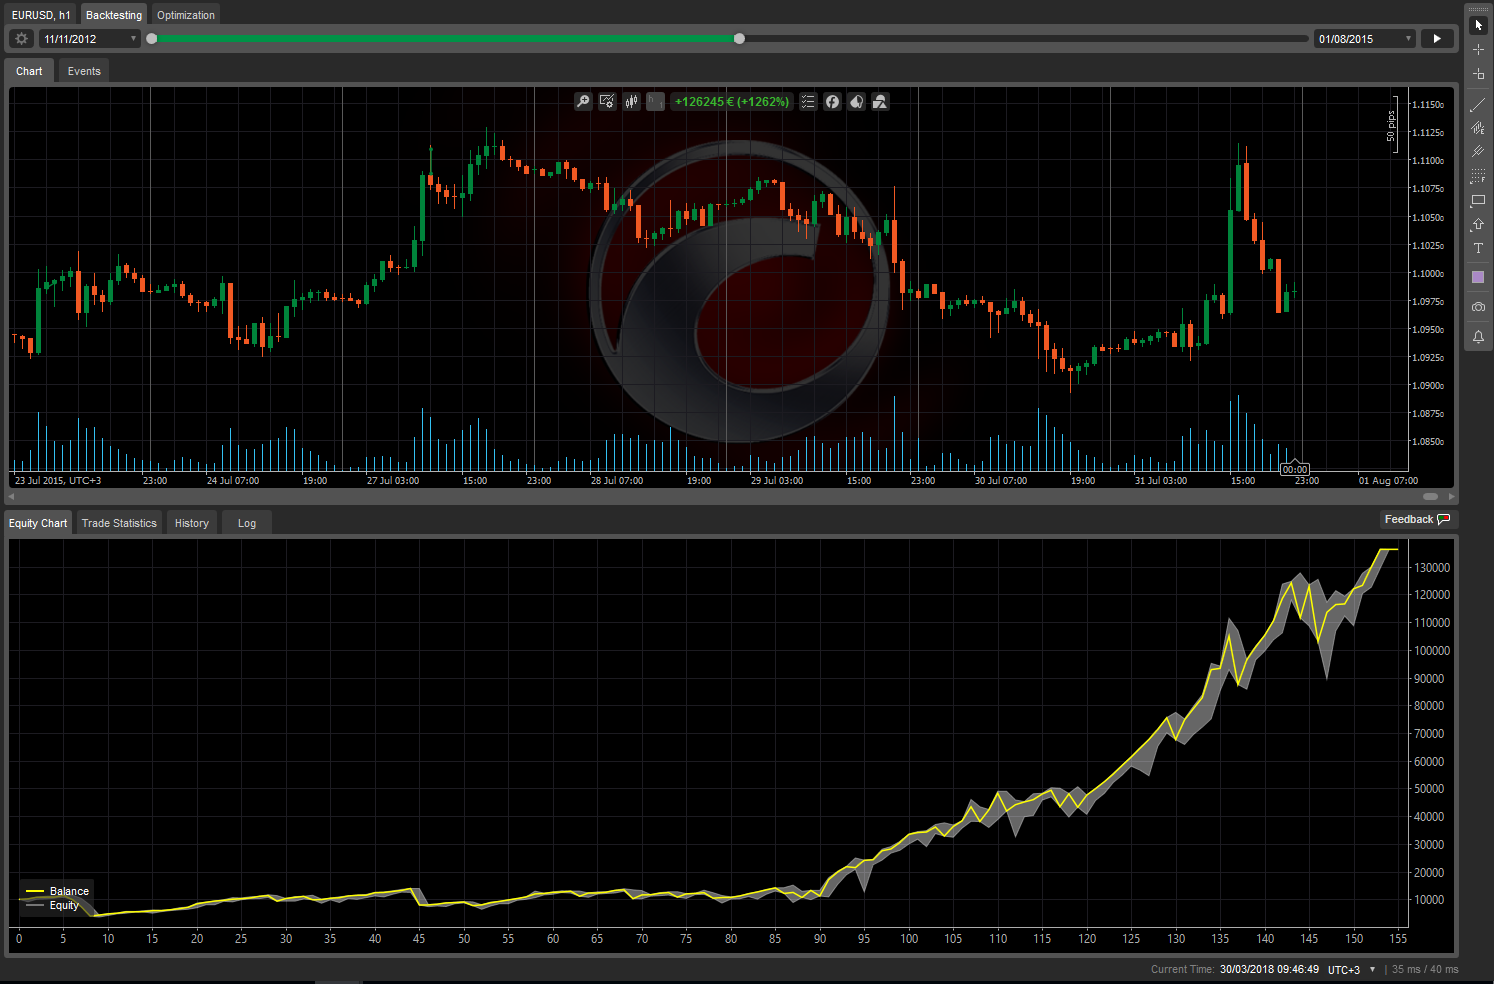Viewport: 1494px width, 984px height.
Task: Select the Fibonacci retracement tool
Action: coord(1478,176)
